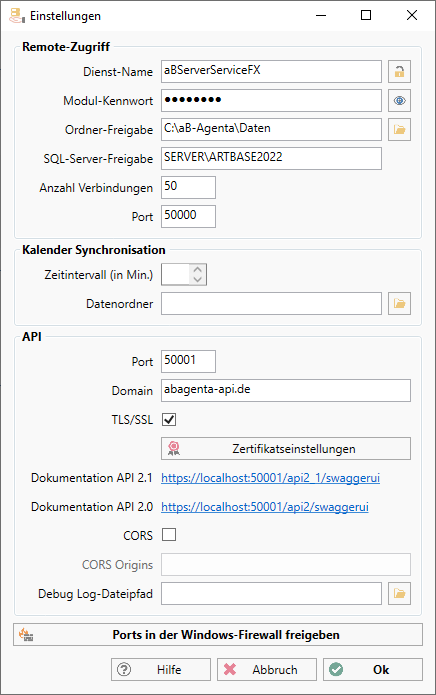Open the Dokumentation API 2.0 swagger link
This screenshot has width=436, height=695.
point(265,507)
